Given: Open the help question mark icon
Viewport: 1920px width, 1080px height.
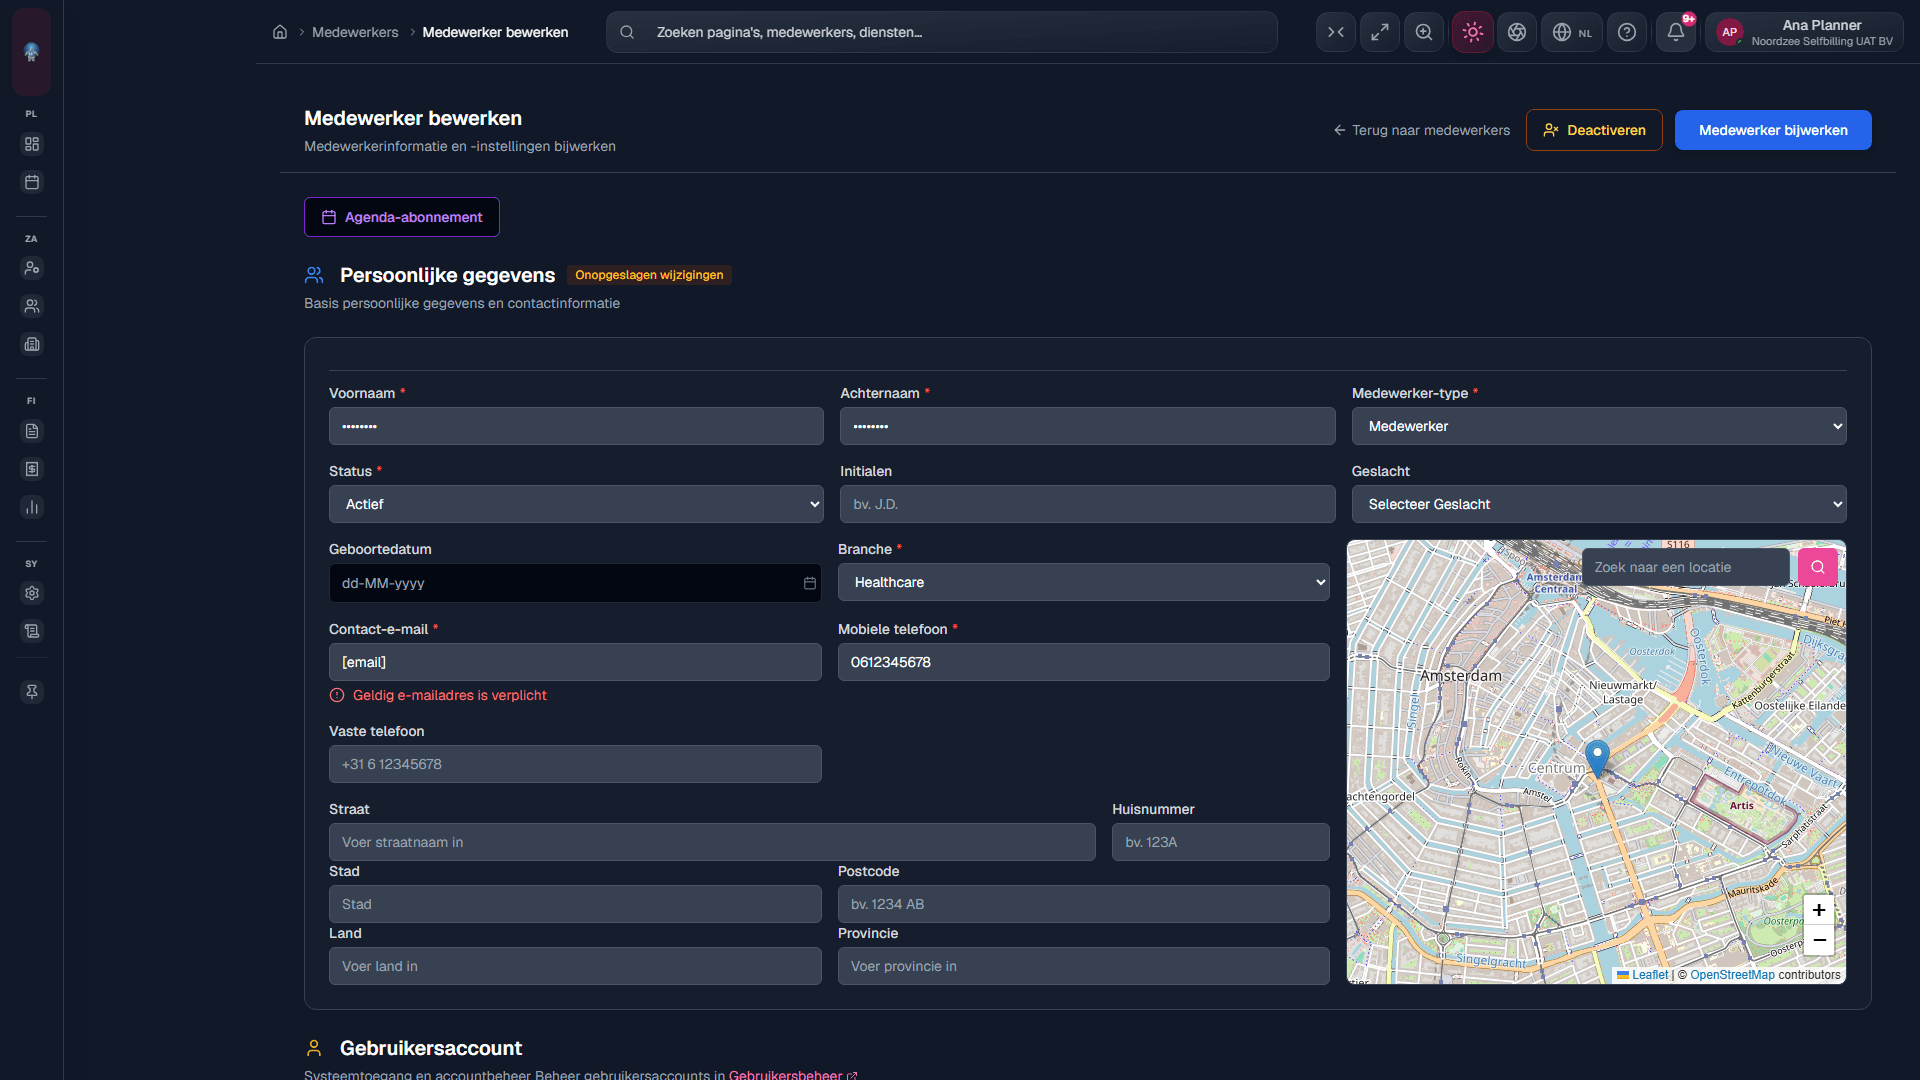Looking at the screenshot, I should coord(1627,32).
